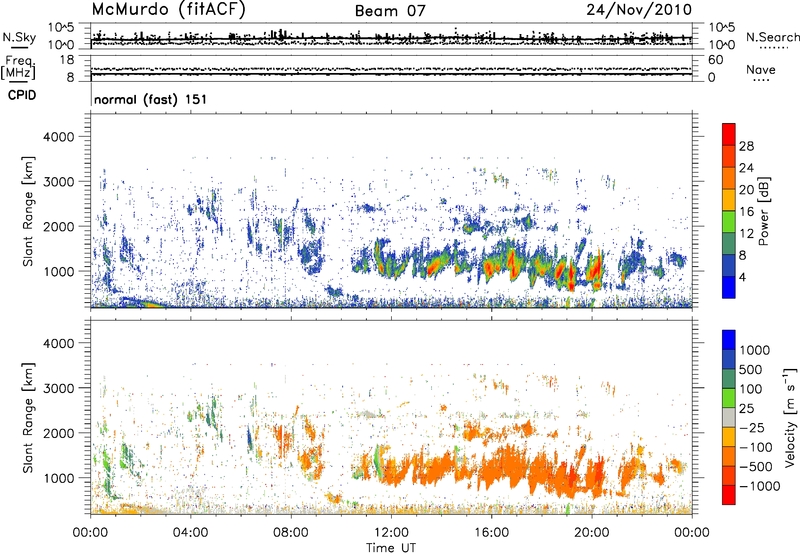
Task: Pick the light green 12-16 dB power swatch
Action: (x=729, y=221)
